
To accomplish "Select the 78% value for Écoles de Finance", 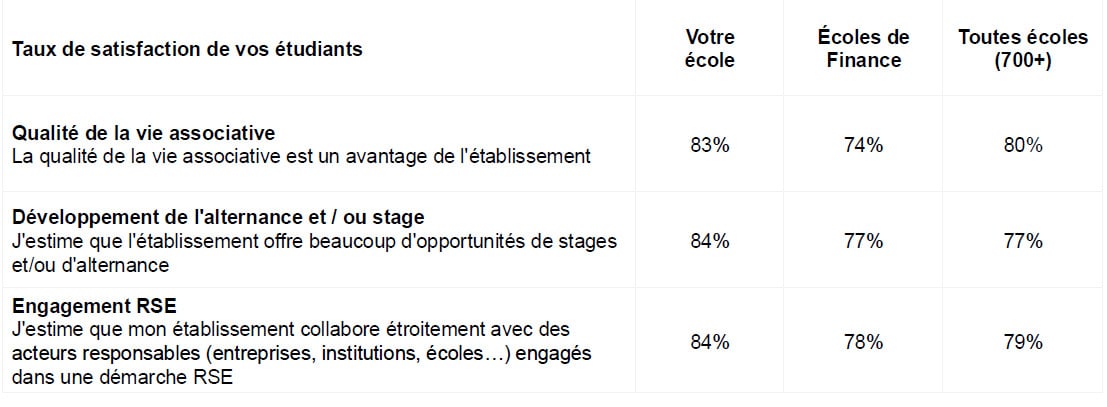I will point(863,342).
